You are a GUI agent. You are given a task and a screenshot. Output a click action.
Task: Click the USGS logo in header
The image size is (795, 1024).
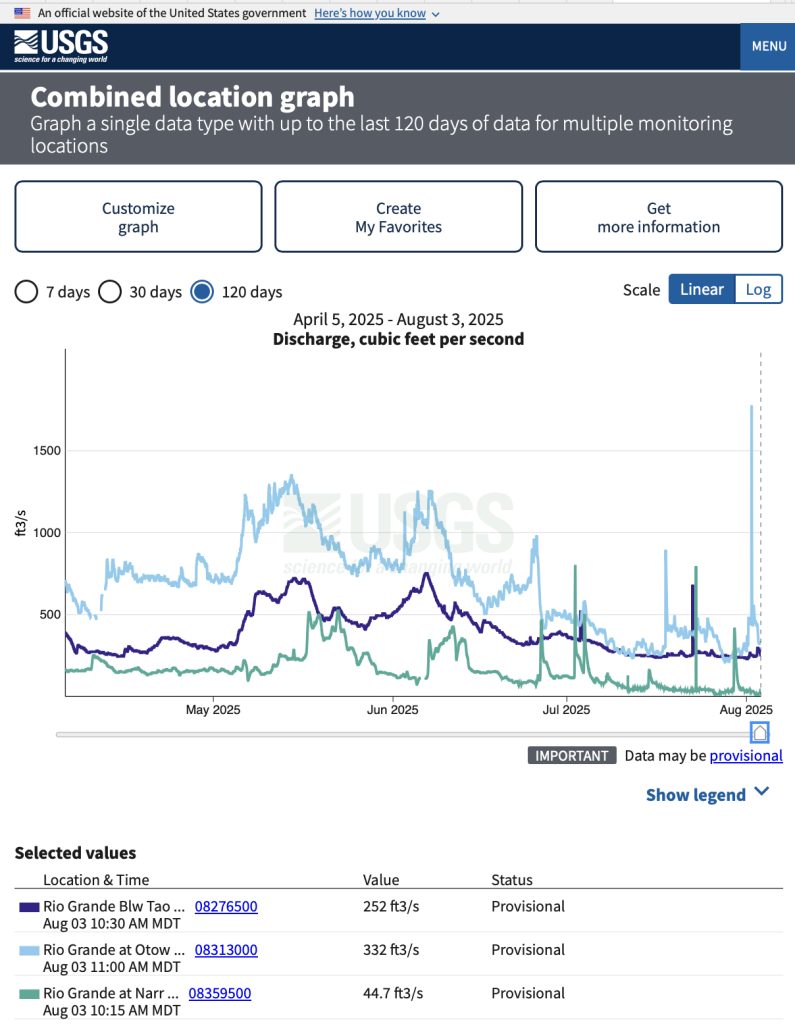[x=61, y=46]
